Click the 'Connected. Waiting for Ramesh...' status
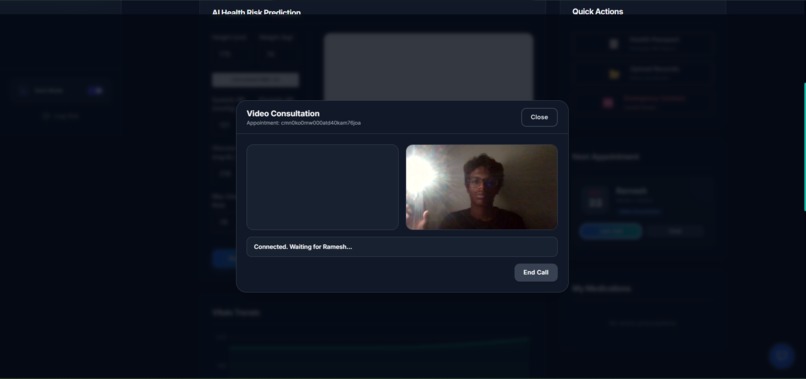 tap(402, 247)
